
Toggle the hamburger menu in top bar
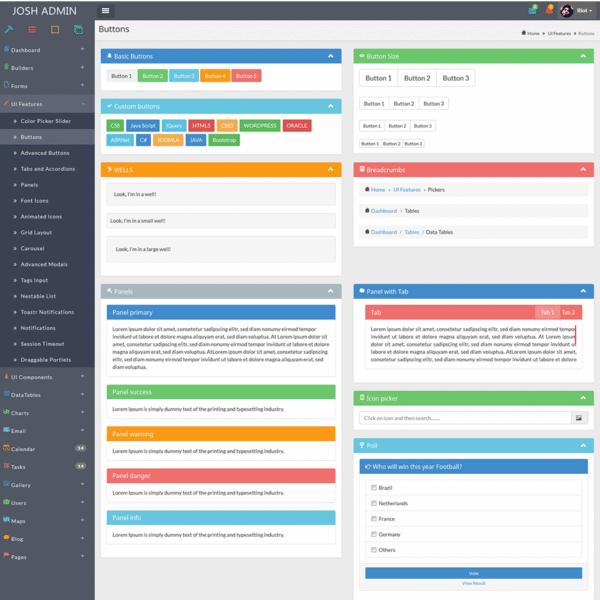tap(106, 11)
